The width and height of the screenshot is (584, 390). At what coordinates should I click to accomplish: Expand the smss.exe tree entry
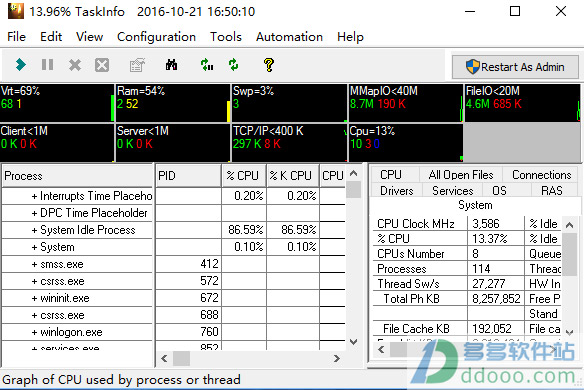tap(34, 265)
